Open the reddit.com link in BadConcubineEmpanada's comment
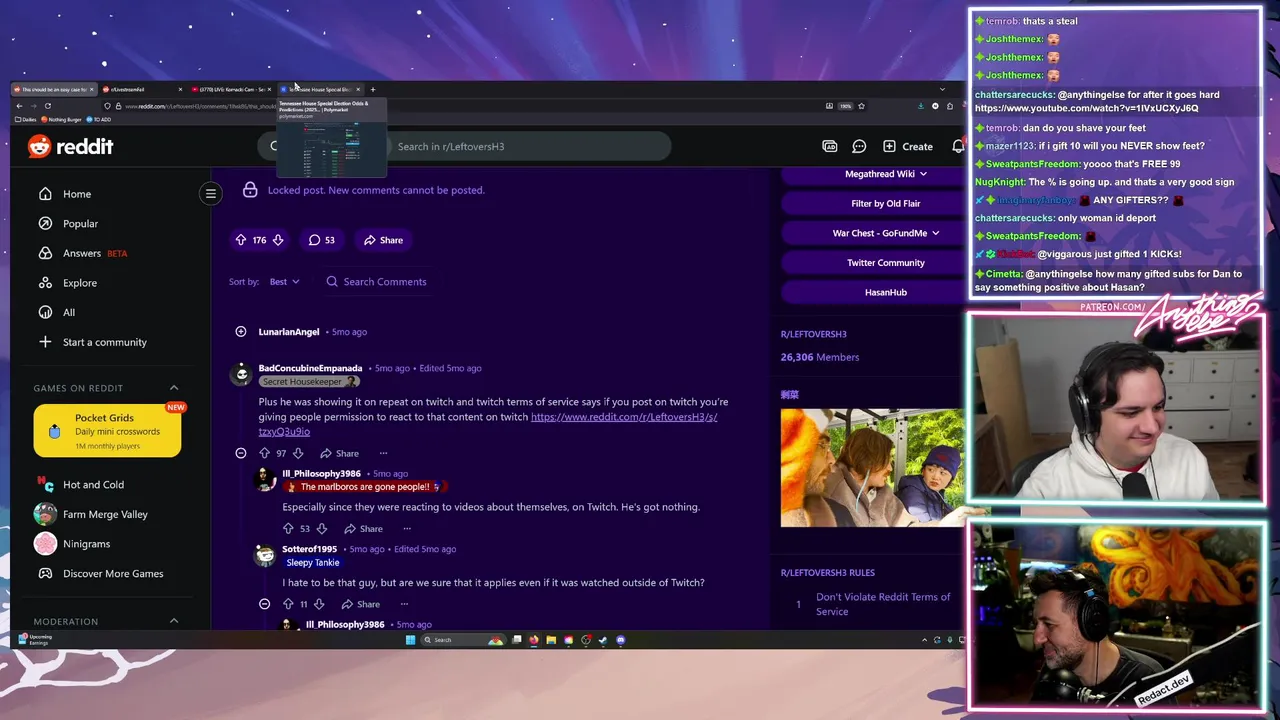Image resolution: width=1280 pixels, height=720 pixels. [623, 417]
